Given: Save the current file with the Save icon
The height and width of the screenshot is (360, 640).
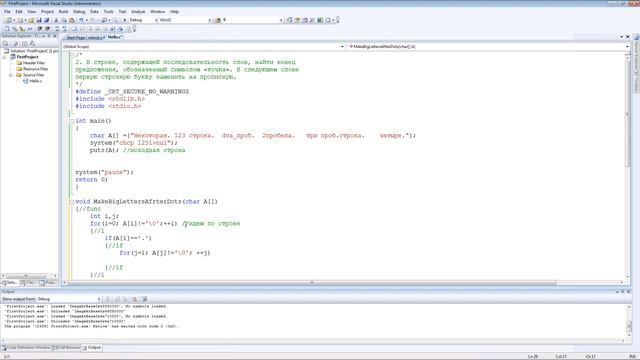Looking at the screenshot, I should [39, 20].
